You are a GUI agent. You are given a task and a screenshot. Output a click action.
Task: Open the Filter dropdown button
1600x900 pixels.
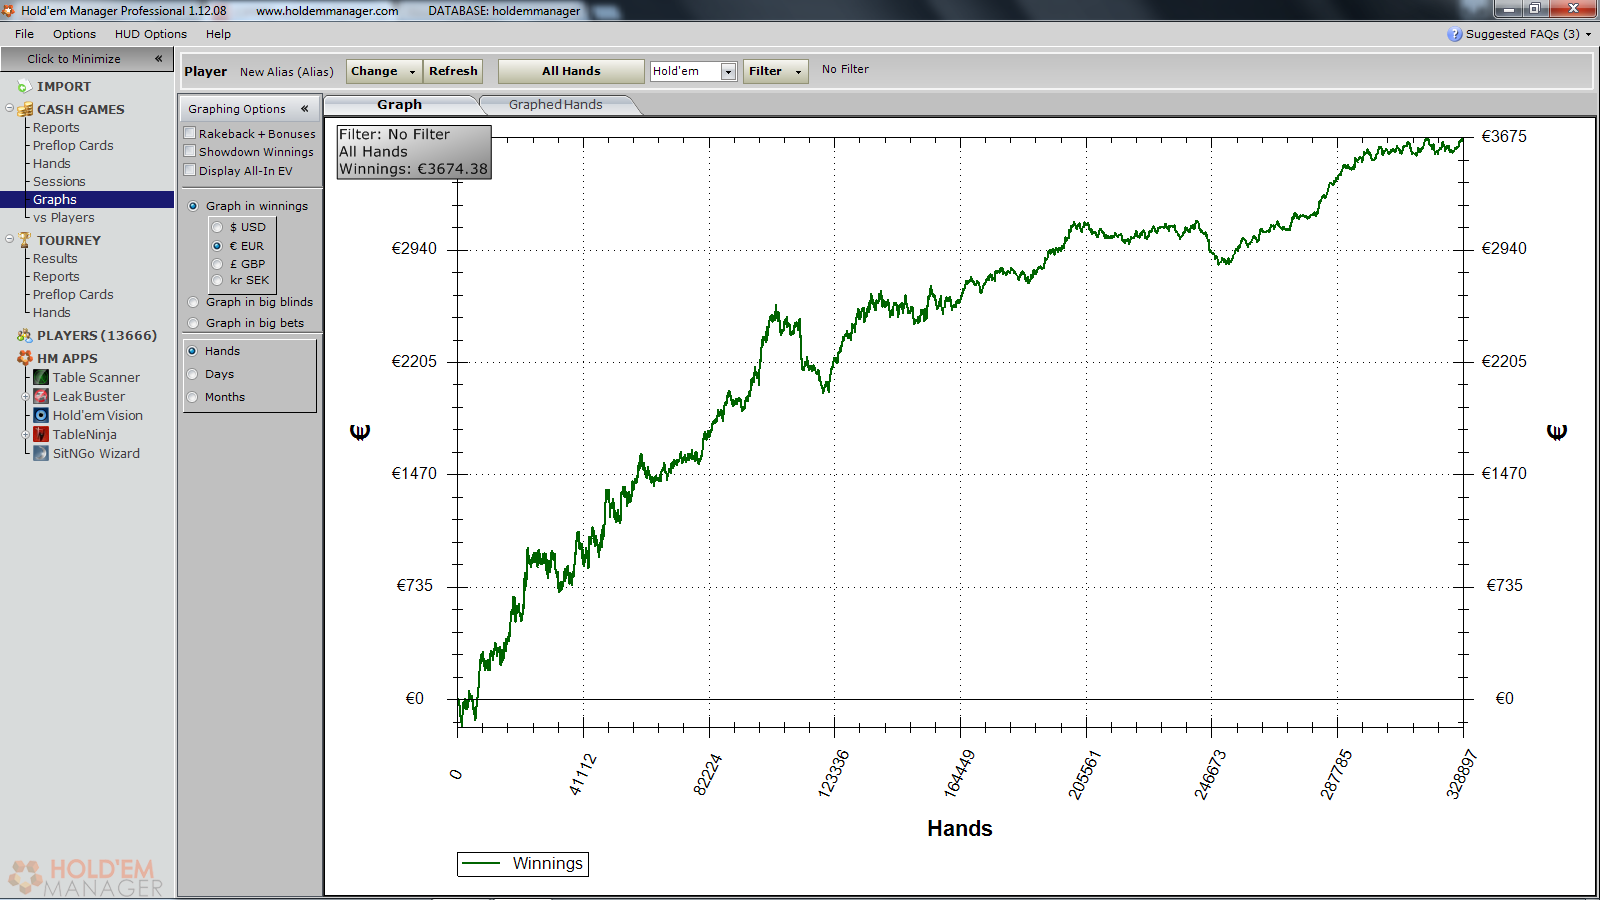[775, 71]
